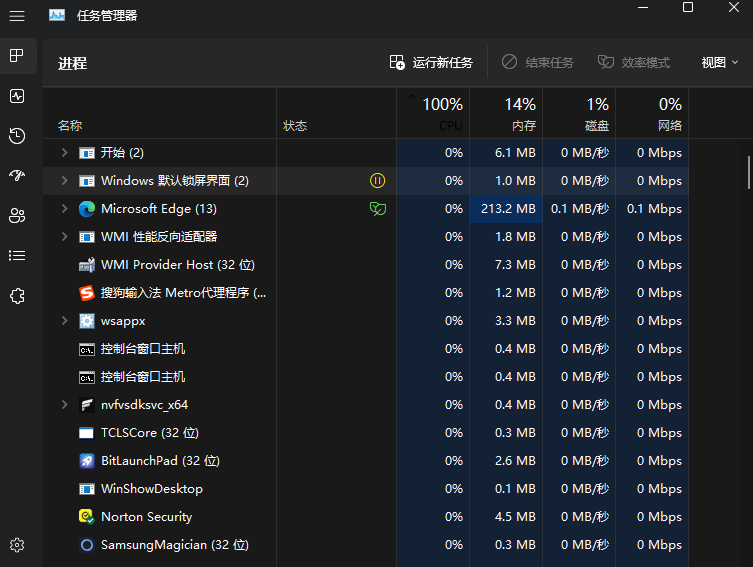
Task: Click the BitLaunchPad rocket icon
Action: tap(86, 461)
